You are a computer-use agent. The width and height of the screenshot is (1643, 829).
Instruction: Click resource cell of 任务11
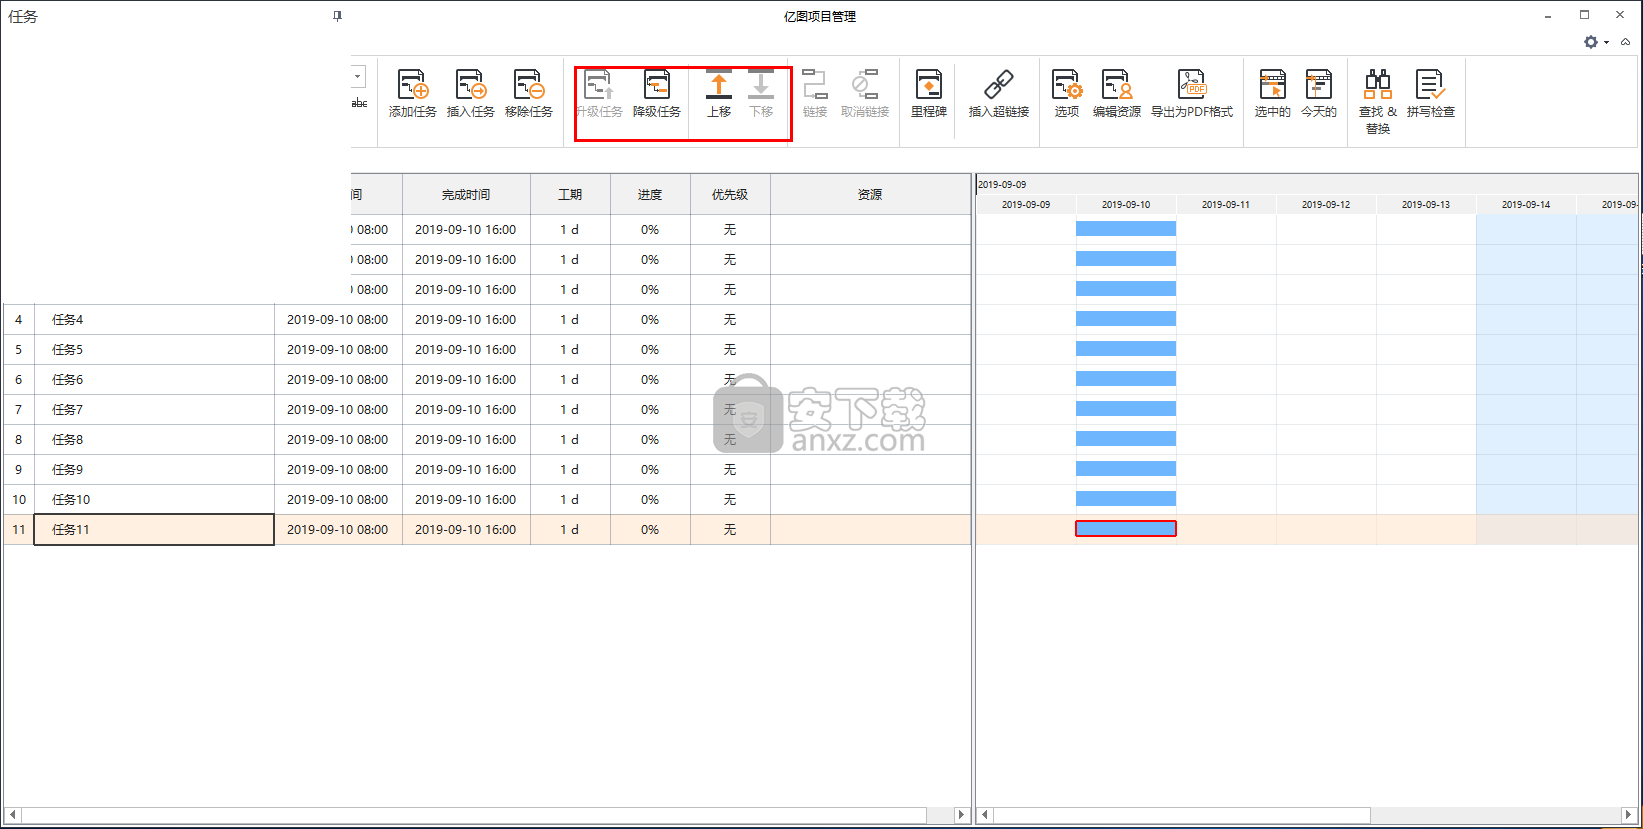(870, 529)
